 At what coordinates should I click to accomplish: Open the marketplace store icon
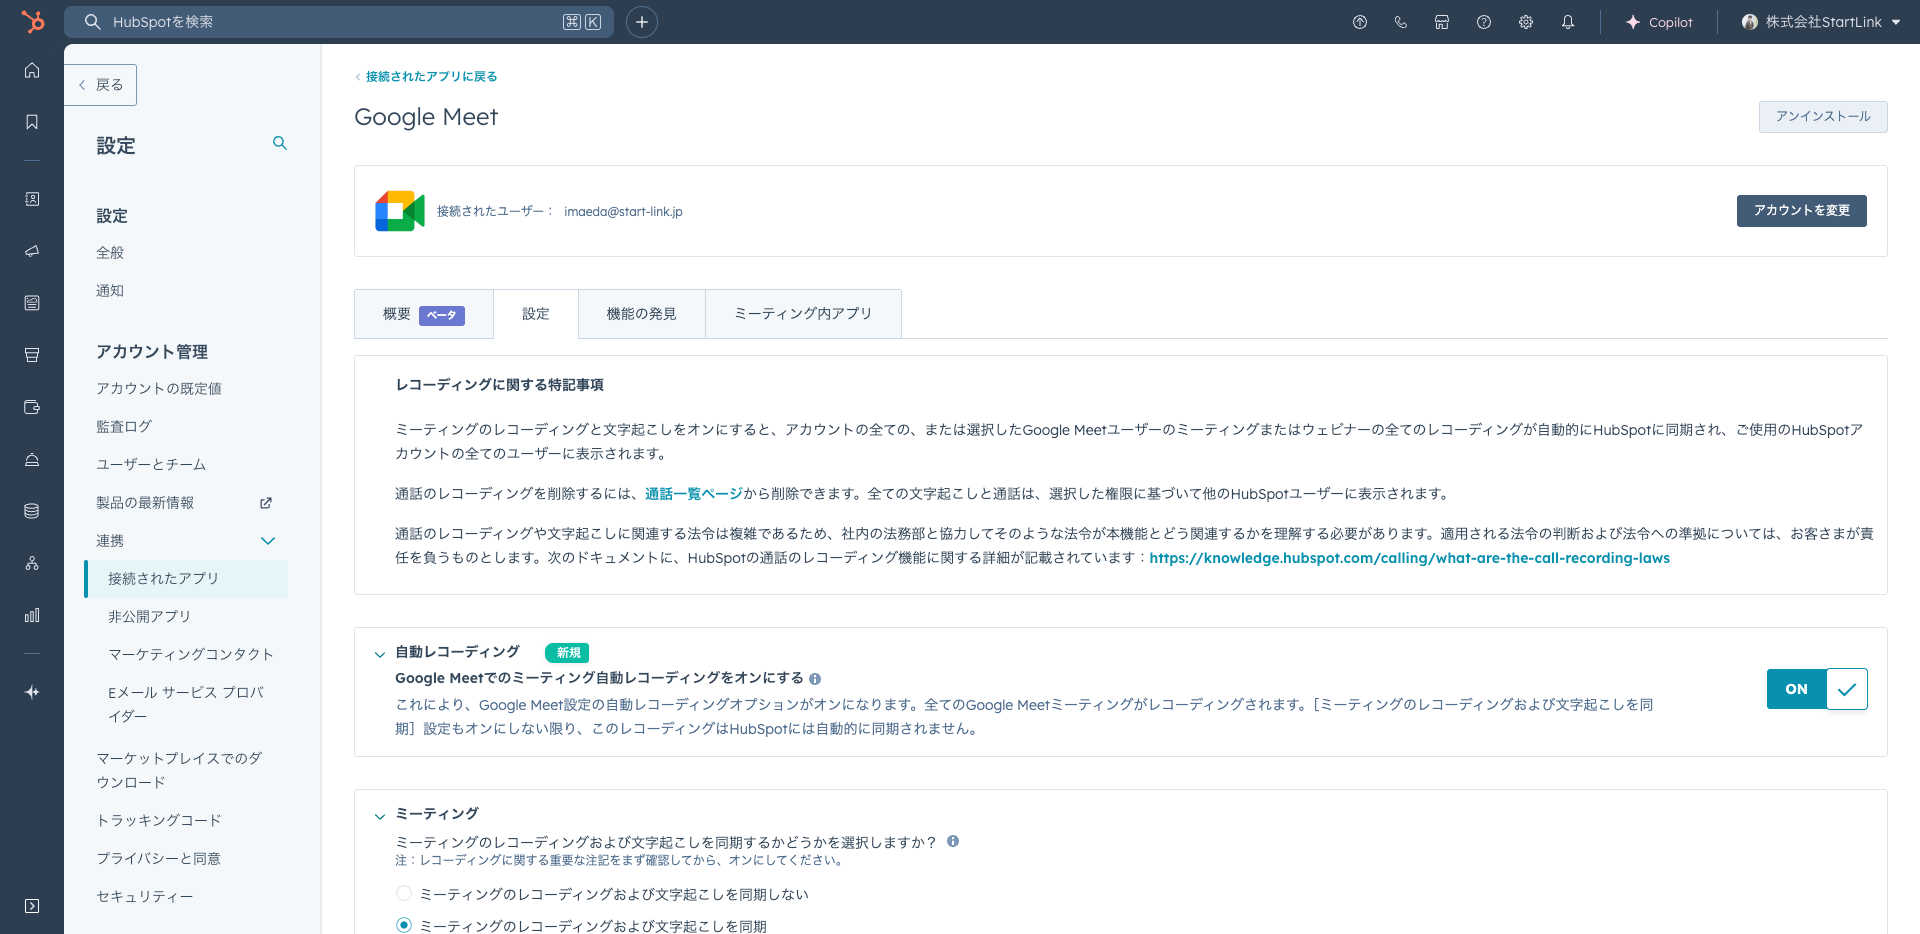(1441, 22)
